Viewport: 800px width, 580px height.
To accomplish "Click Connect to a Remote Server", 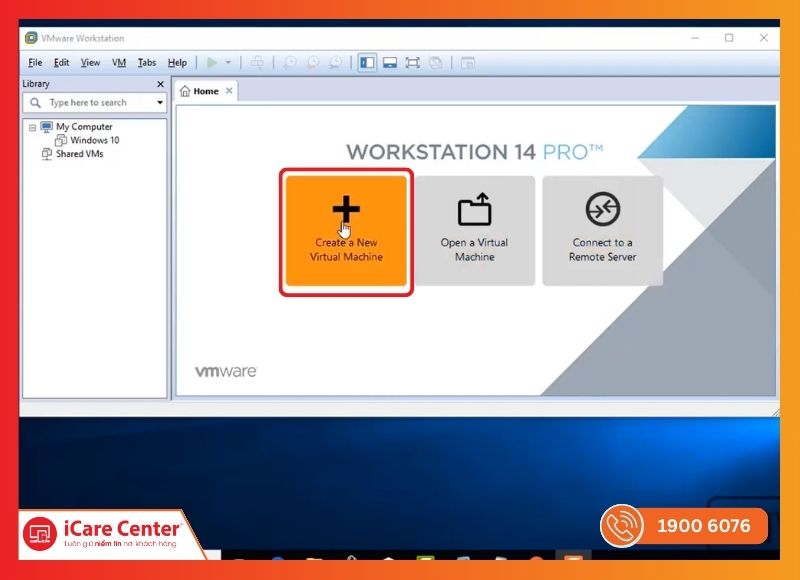I will click(x=603, y=231).
